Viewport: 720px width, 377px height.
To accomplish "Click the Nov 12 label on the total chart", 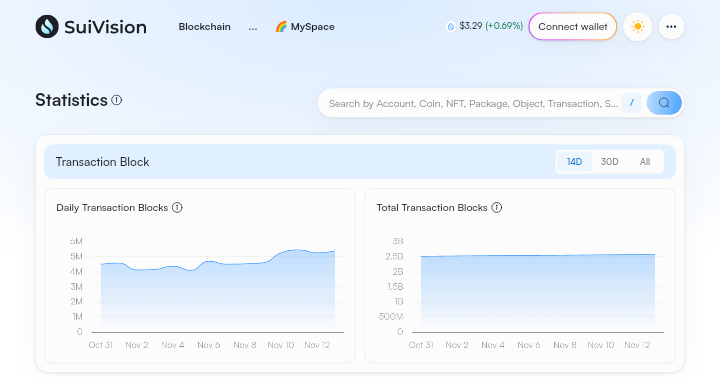I will tap(637, 345).
